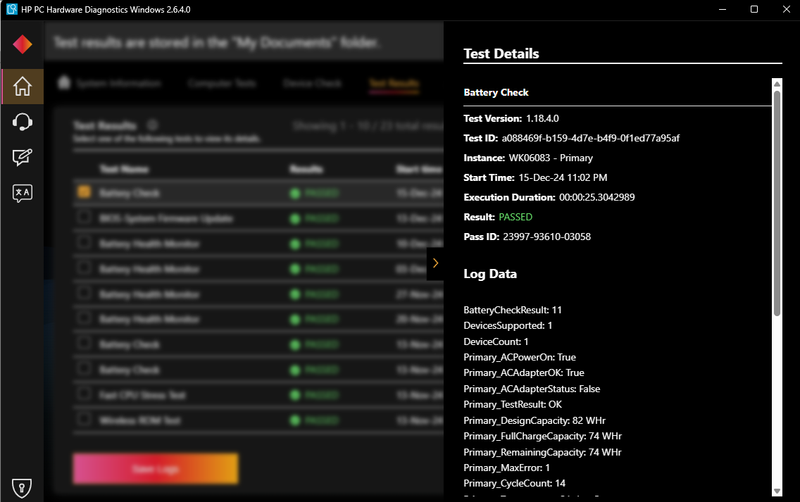
Task: Click the Pass ID 23997-93610-03058
Action: (546, 237)
